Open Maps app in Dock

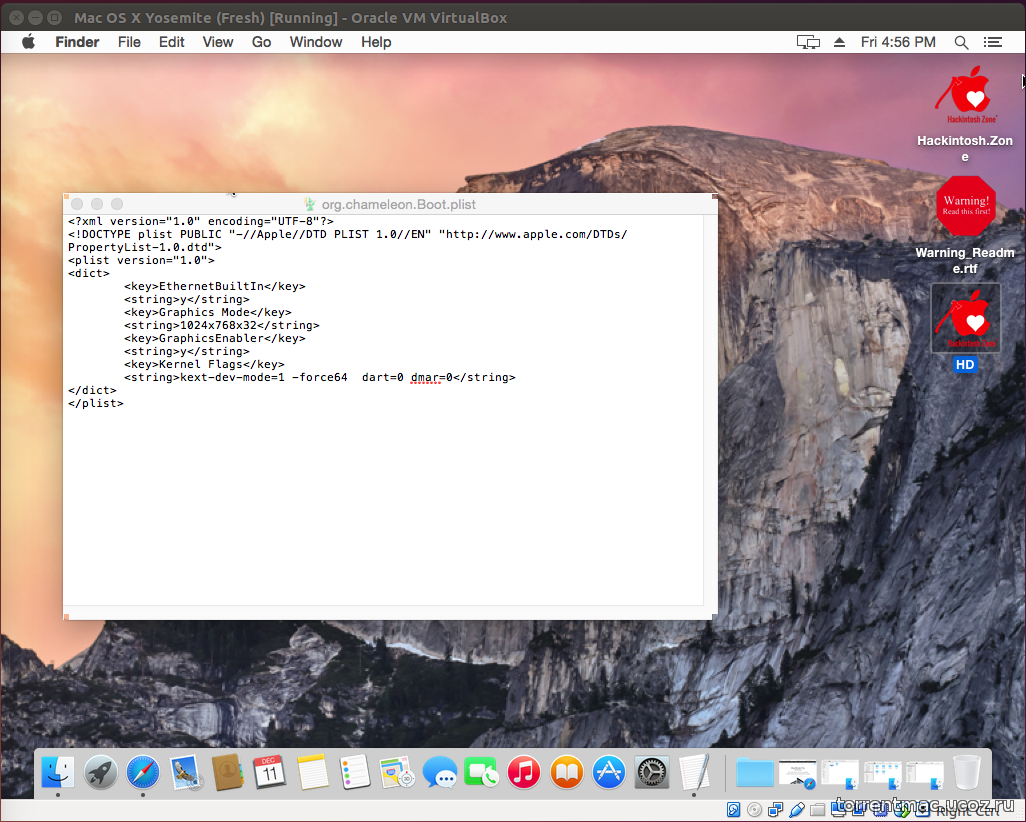pos(397,772)
